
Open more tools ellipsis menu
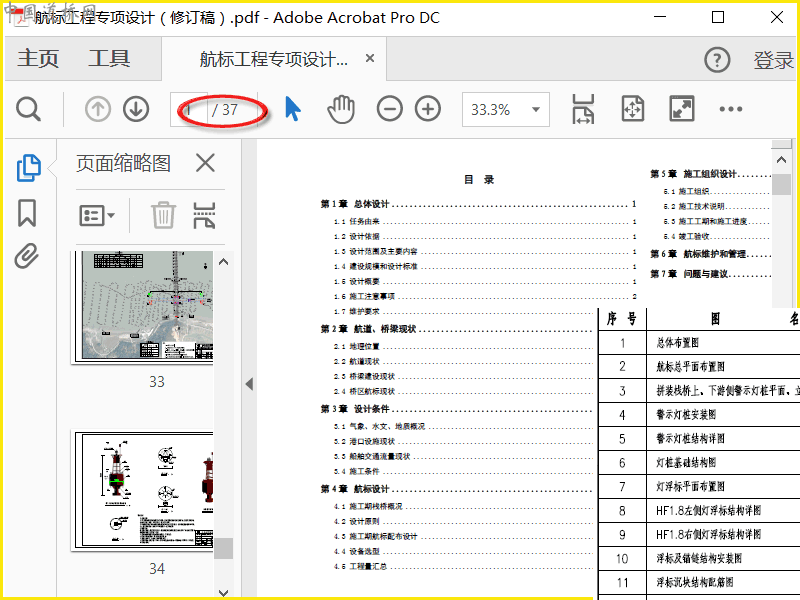731,109
